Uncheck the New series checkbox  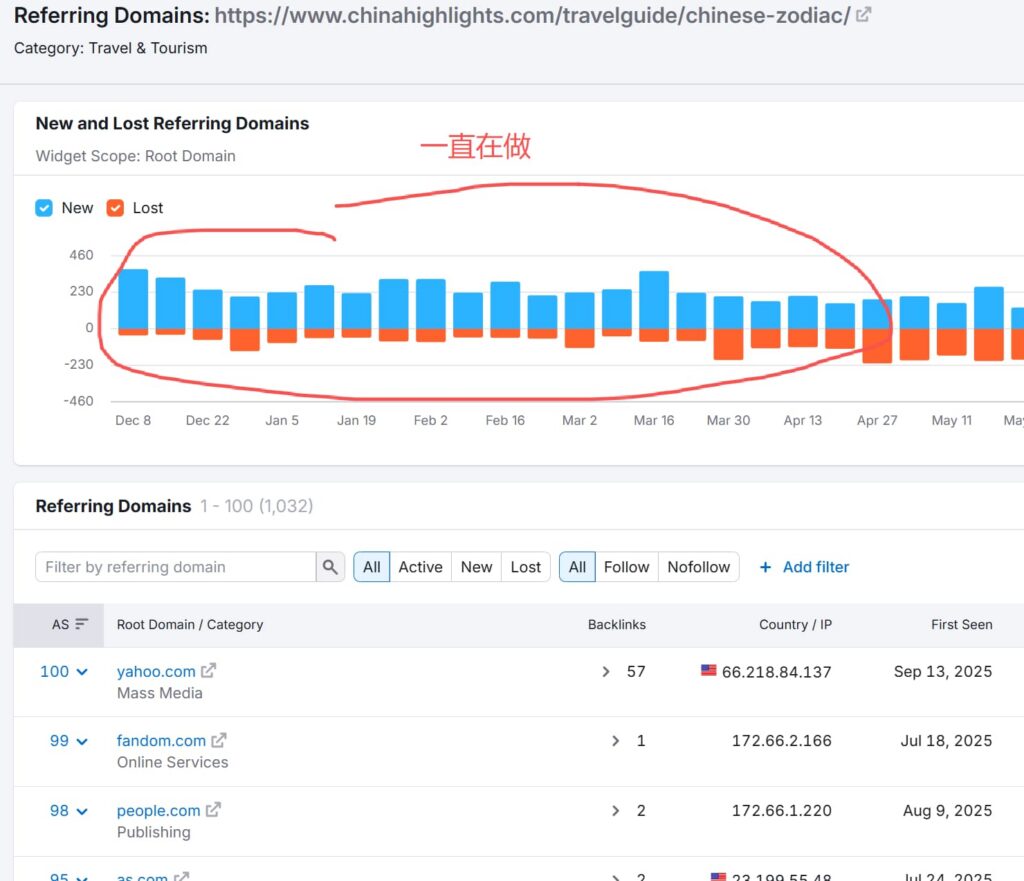(44, 208)
